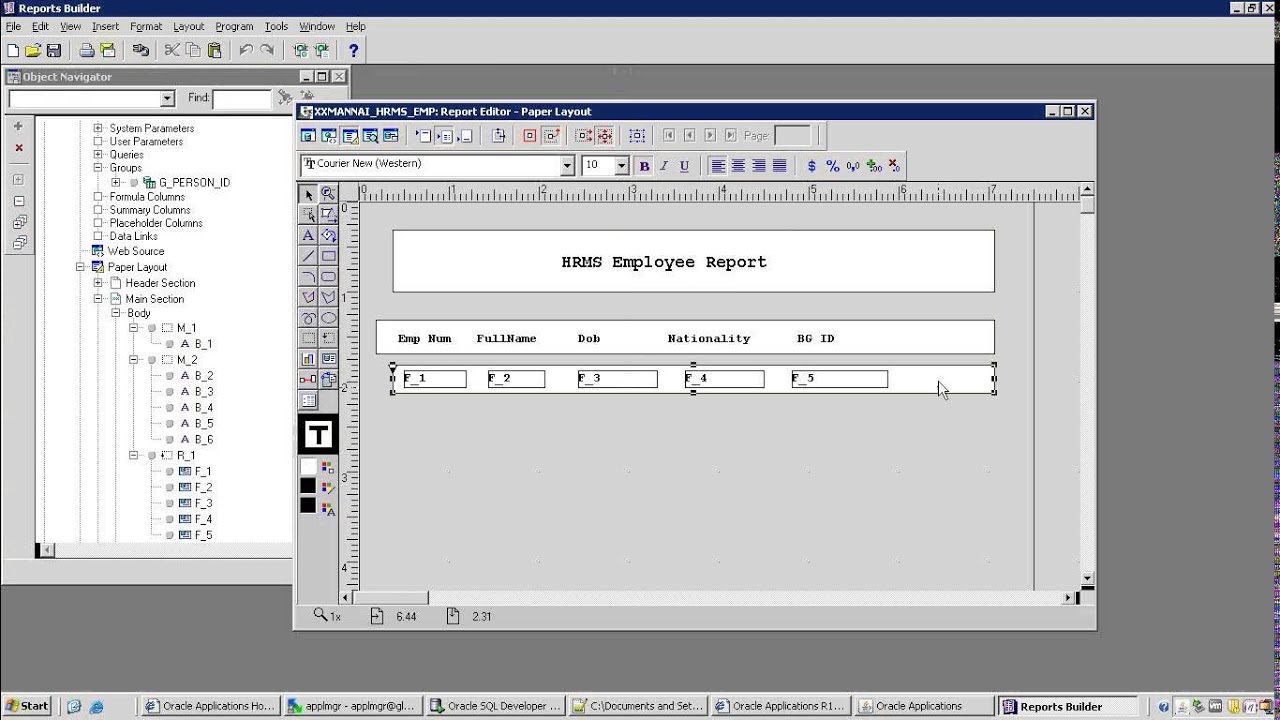The width and height of the screenshot is (1280, 720).
Task: Toggle Bold formatting button
Action: [x=644, y=166]
